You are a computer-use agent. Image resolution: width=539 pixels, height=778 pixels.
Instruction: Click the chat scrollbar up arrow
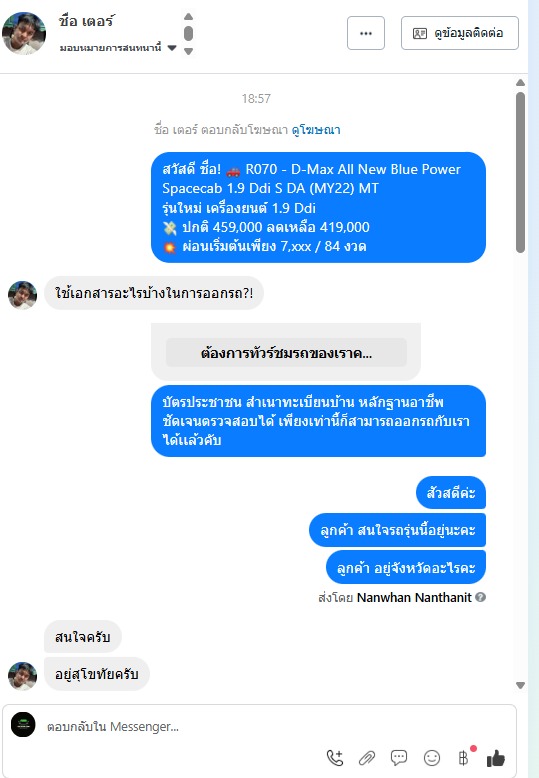(x=520, y=83)
